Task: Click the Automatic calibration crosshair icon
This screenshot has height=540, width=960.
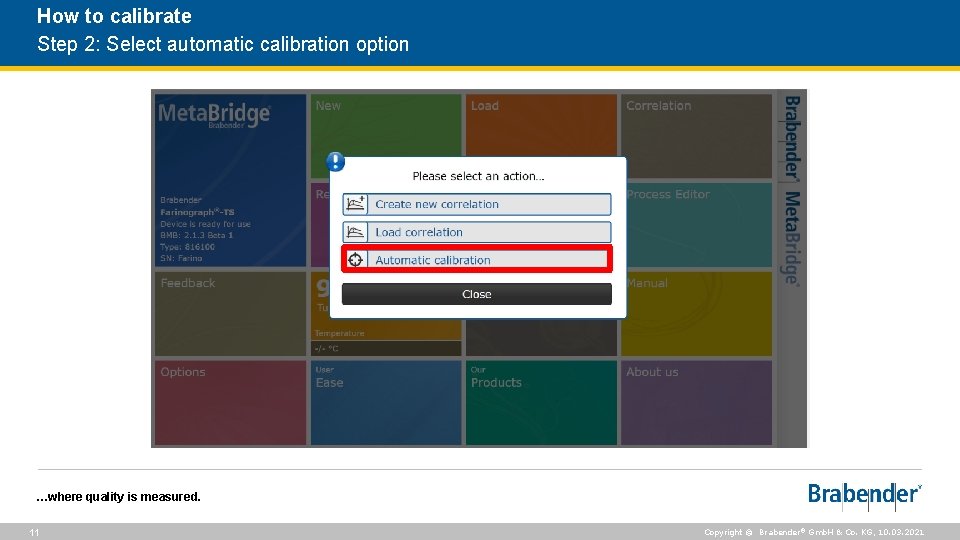Action: 355,260
